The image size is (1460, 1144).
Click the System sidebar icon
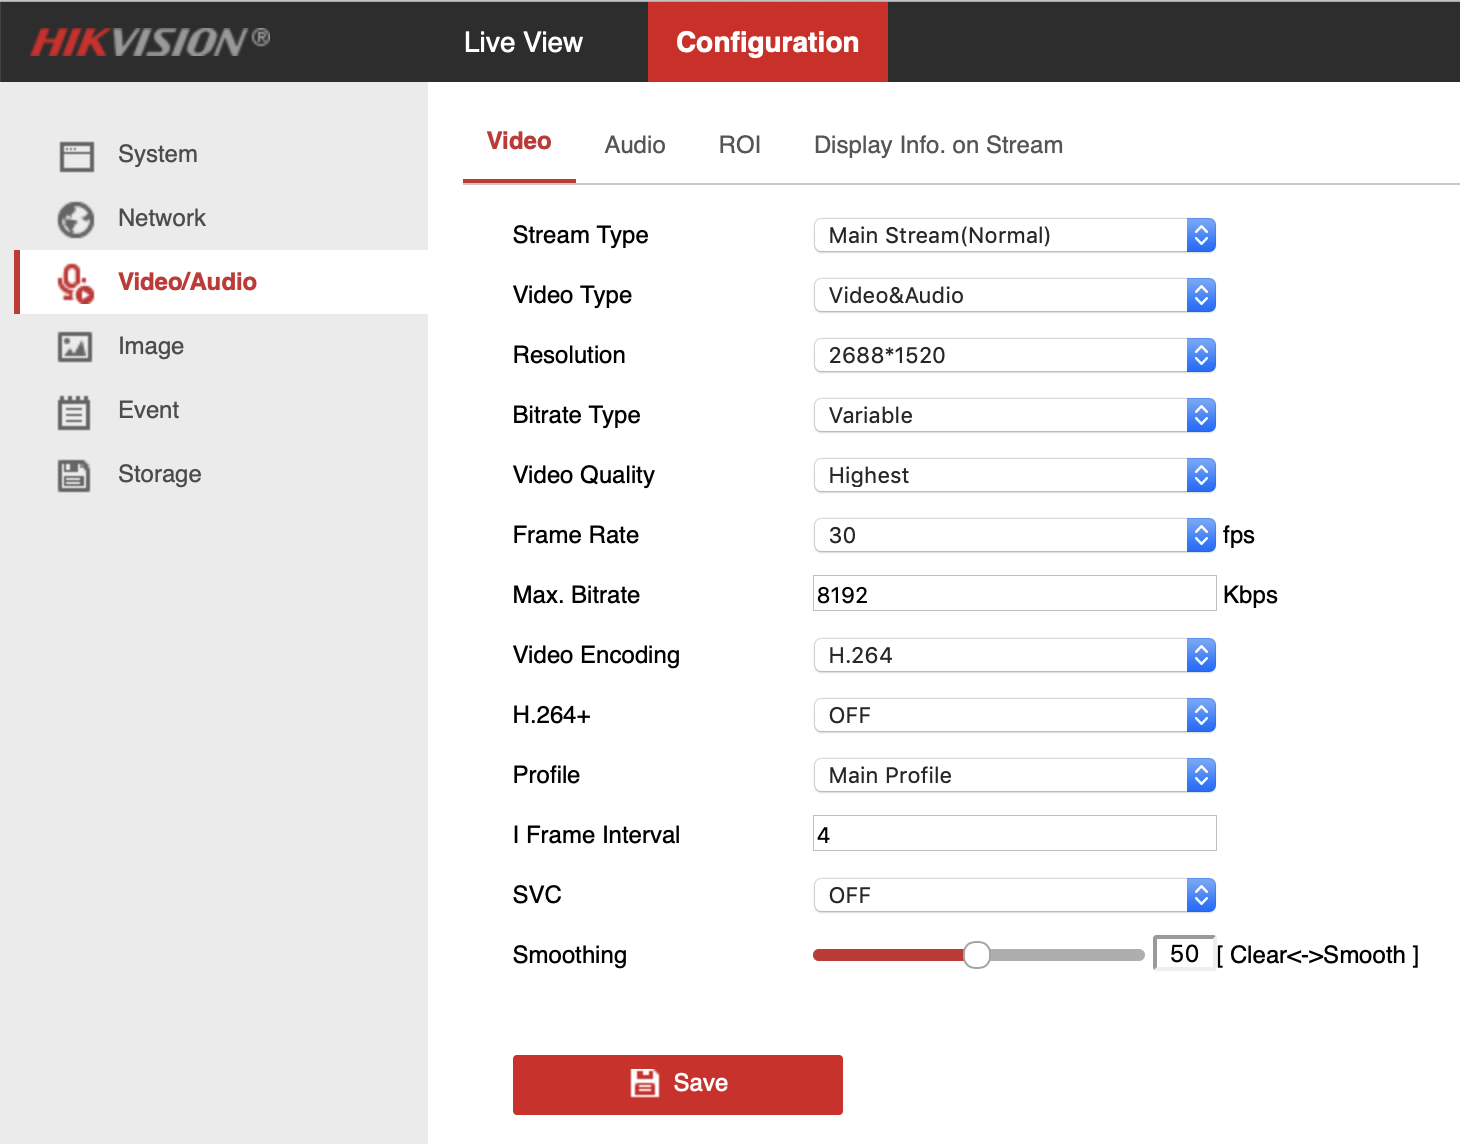pyautogui.click(x=75, y=154)
